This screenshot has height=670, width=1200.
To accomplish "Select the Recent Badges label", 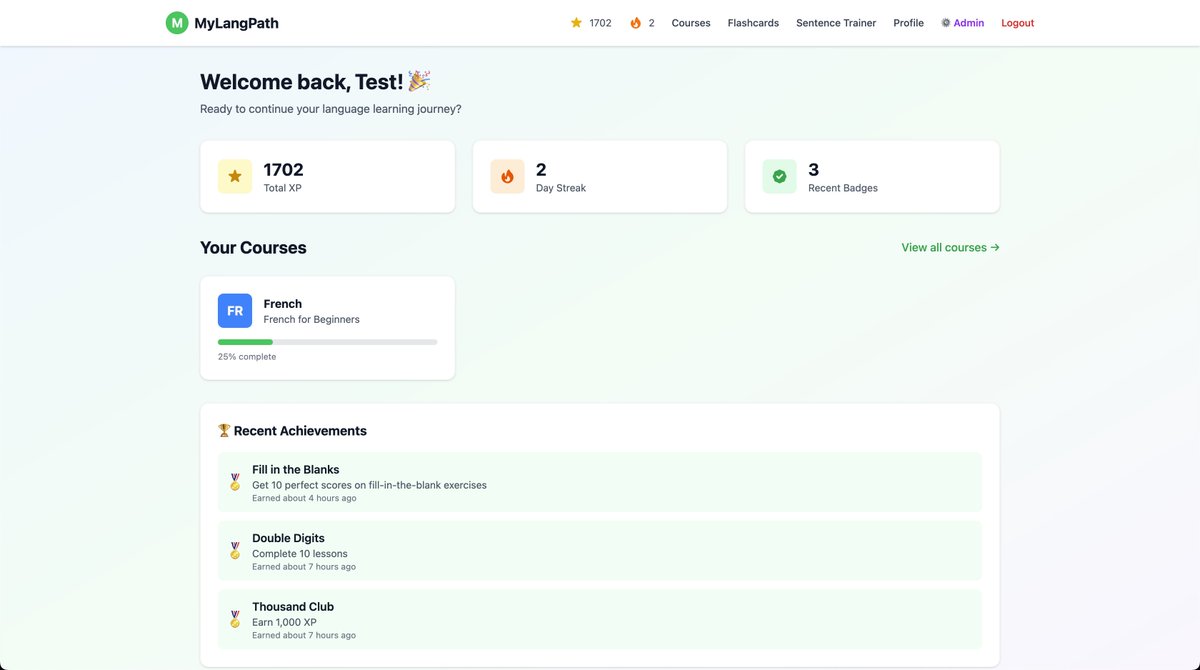I will coord(843,188).
